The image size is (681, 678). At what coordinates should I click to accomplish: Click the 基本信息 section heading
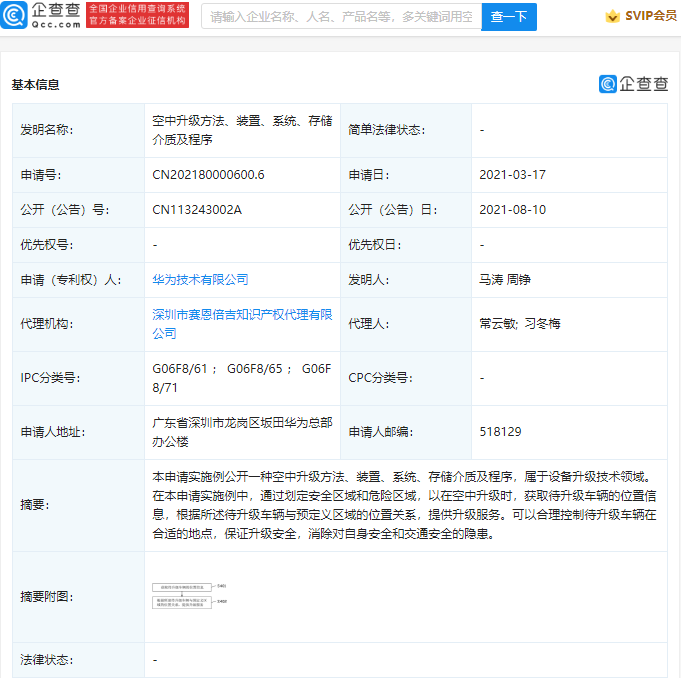coord(35,85)
